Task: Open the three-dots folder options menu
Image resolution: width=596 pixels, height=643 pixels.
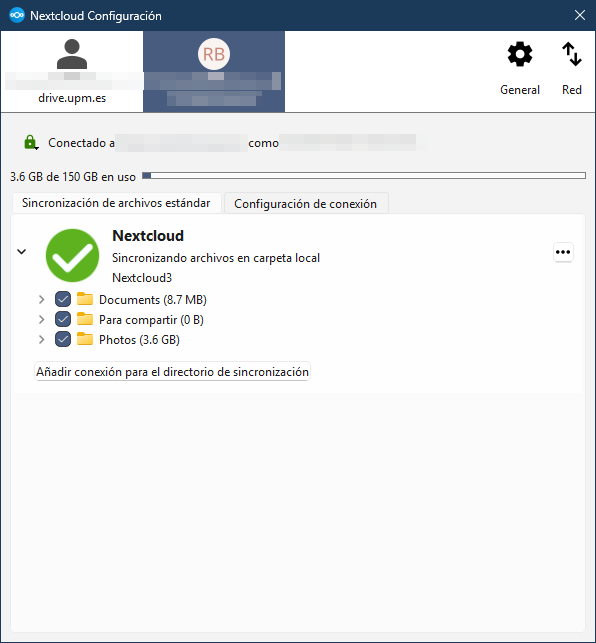Action: point(563,252)
